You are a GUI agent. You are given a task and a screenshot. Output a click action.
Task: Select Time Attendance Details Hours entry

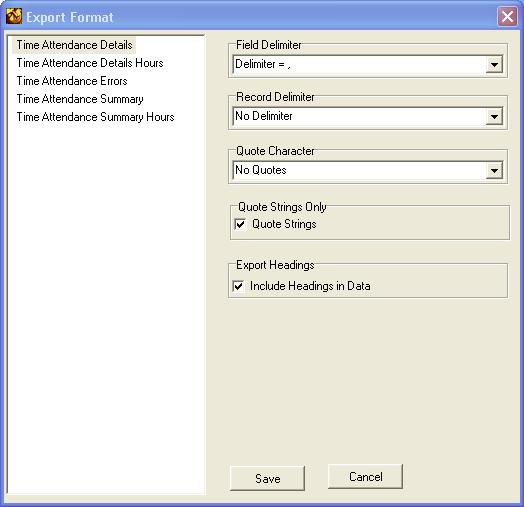point(90,63)
